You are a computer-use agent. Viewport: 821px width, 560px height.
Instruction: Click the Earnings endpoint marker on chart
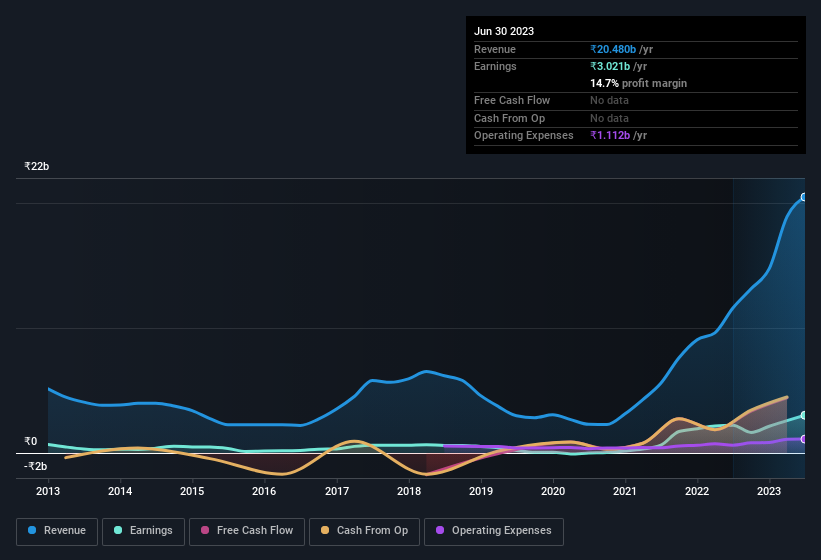804,415
